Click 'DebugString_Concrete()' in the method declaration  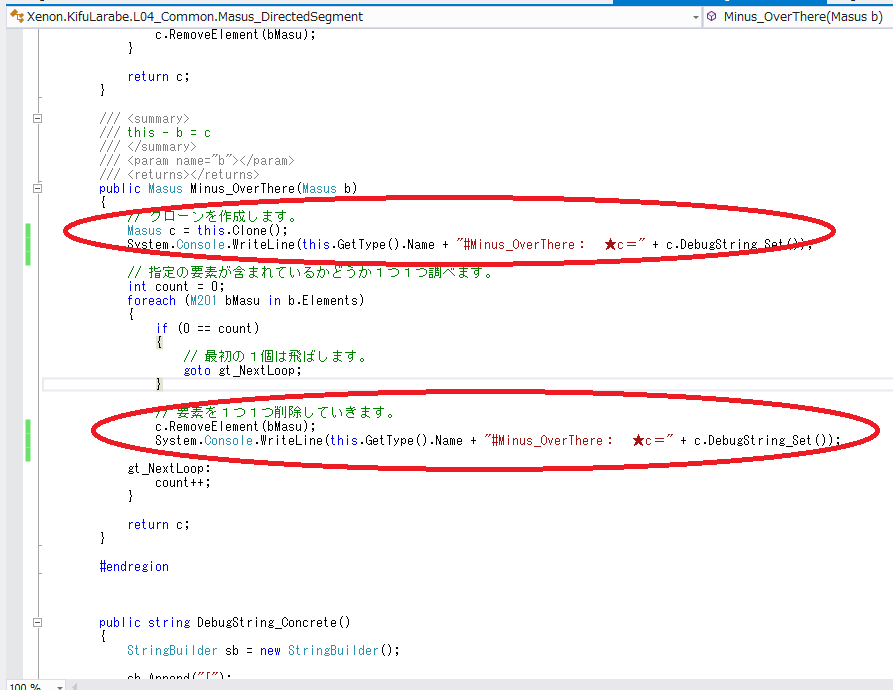pos(274,622)
